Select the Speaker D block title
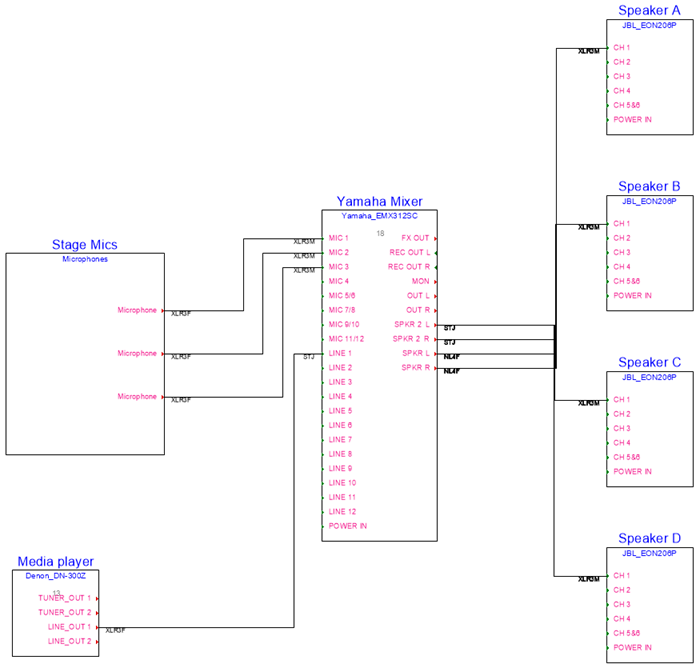 coord(650,538)
